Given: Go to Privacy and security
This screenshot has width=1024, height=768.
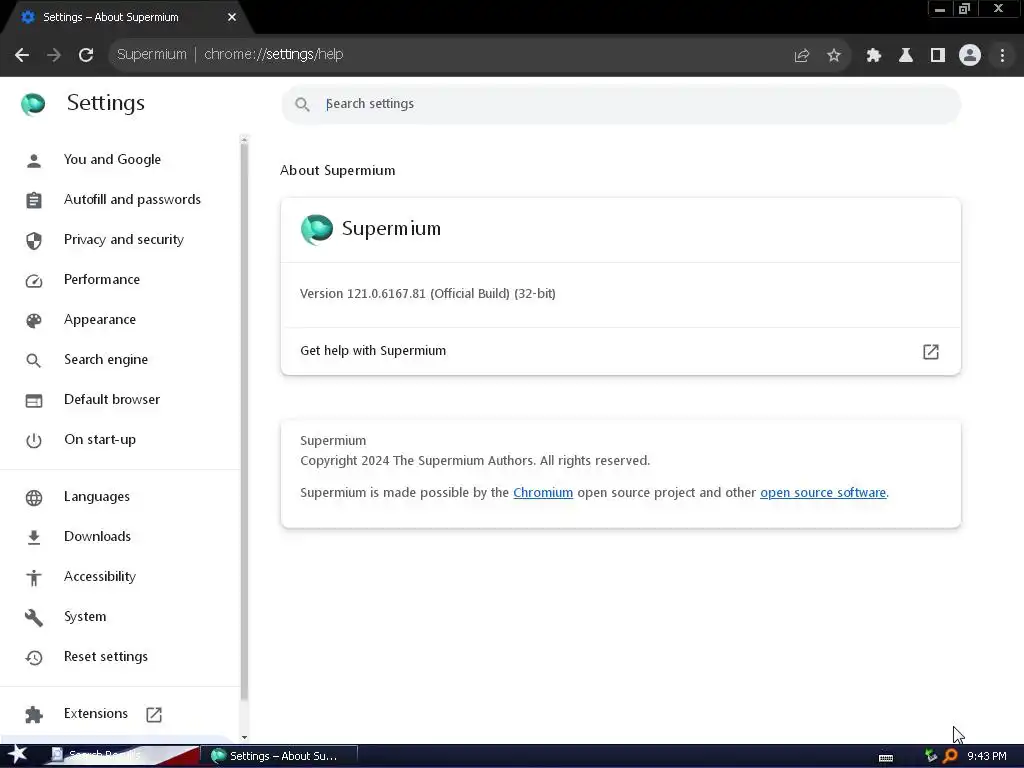Looking at the screenshot, I should pyautogui.click(x=123, y=239).
